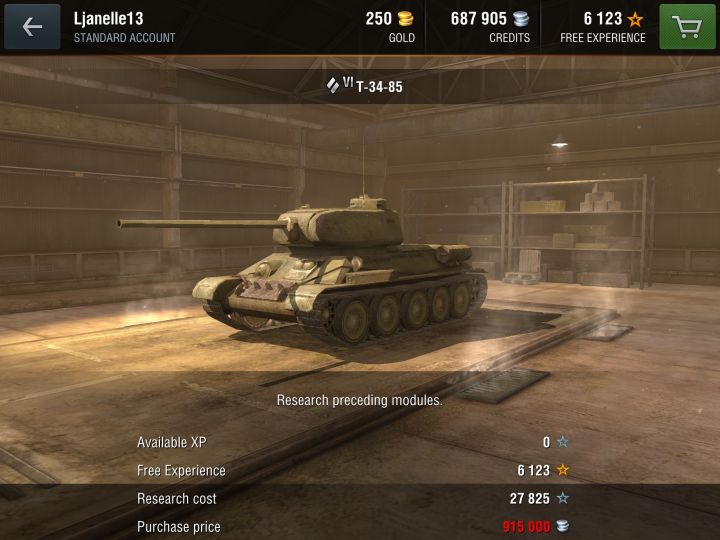Tap the 6 123 free experience balance in header
This screenshot has height=540, width=720.
click(602, 19)
